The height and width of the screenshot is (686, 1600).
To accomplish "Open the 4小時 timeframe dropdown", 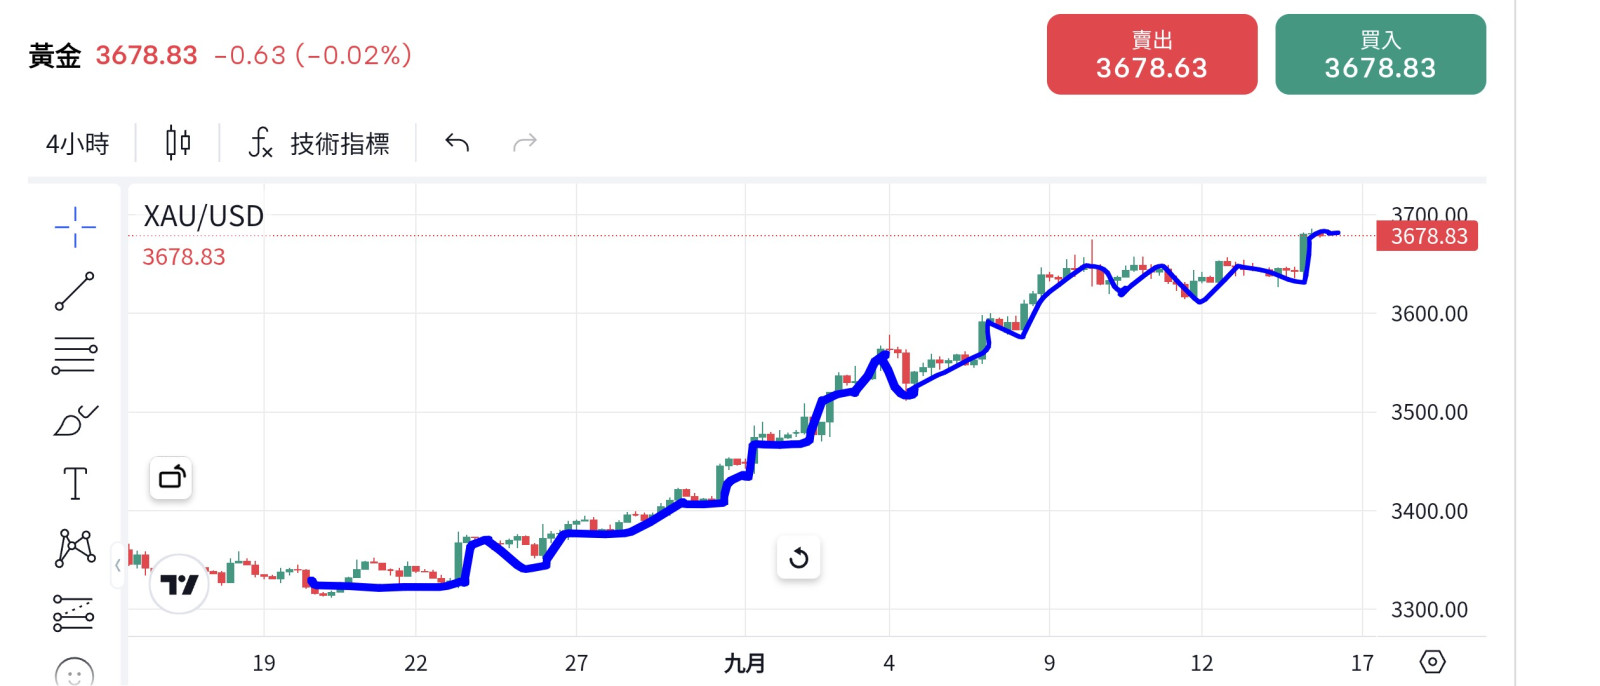I will point(78,144).
